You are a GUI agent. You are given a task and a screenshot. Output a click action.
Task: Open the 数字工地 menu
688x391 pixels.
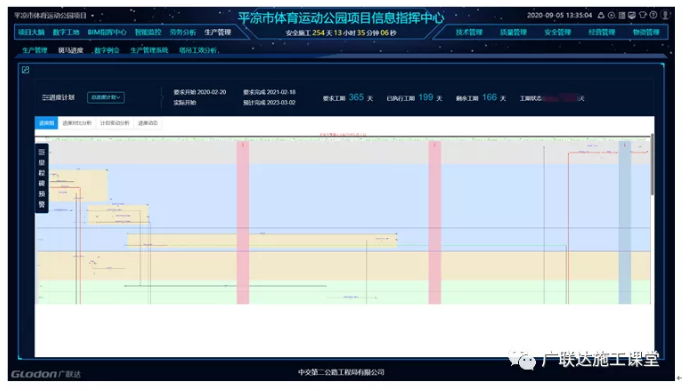coord(66,32)
